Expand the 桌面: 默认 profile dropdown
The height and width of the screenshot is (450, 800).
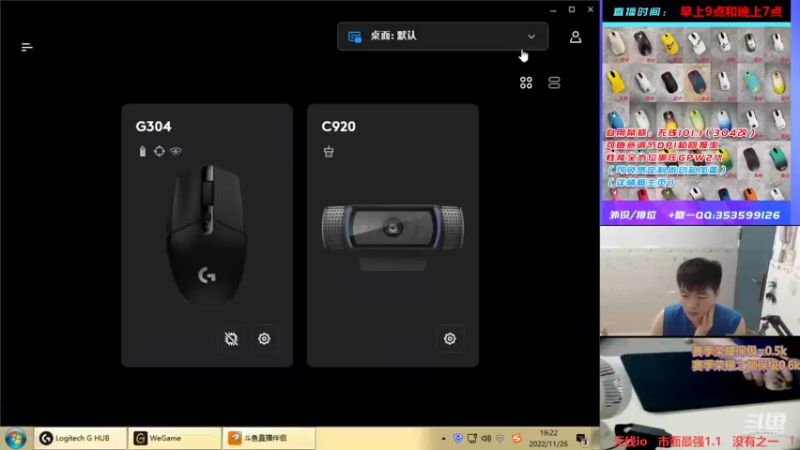tap(442, 36)
